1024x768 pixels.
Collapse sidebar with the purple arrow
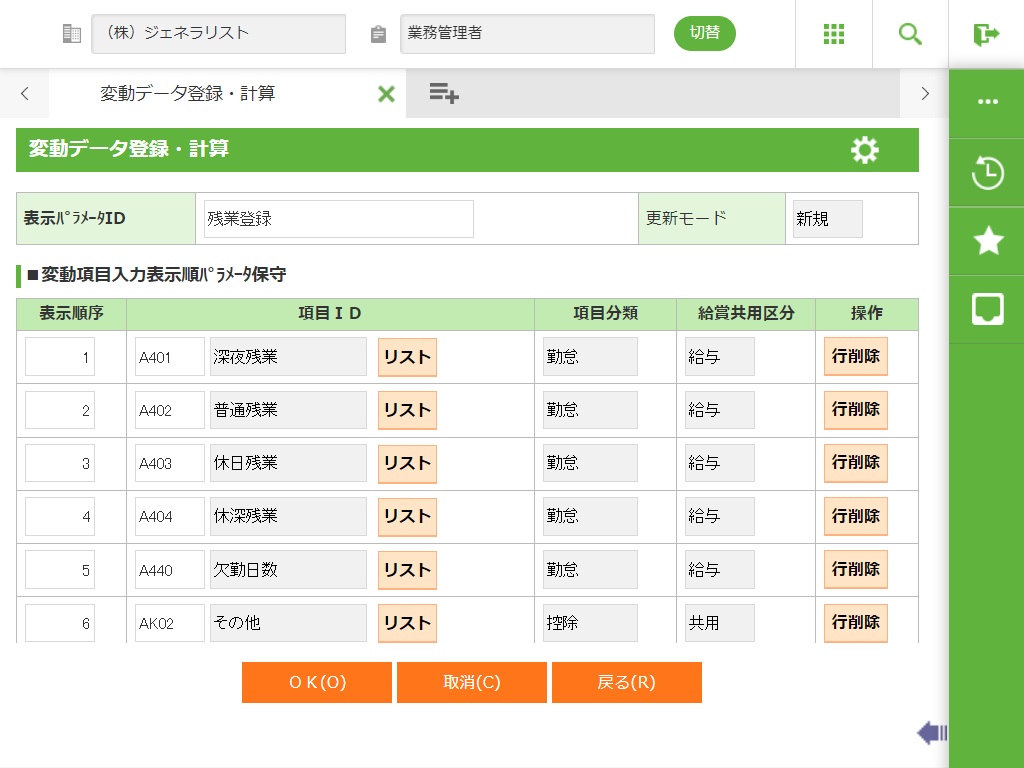click(x=931, y=733)
